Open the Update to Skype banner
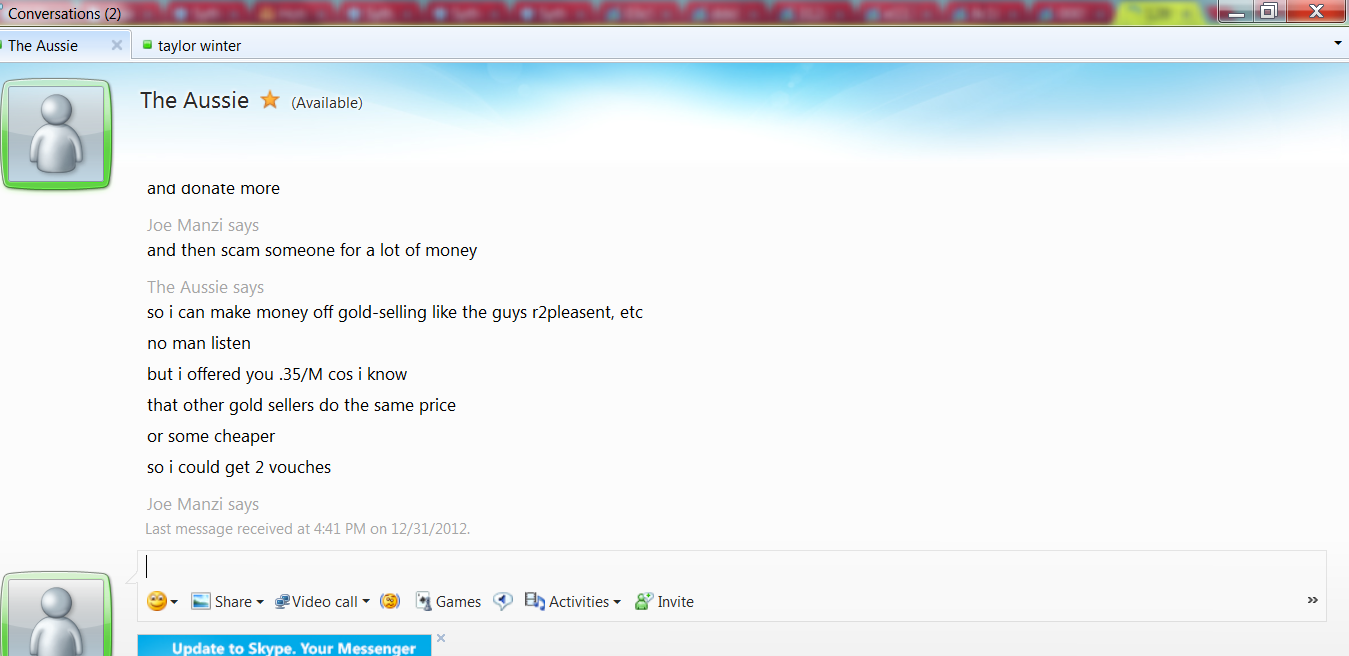 point(284,646)
